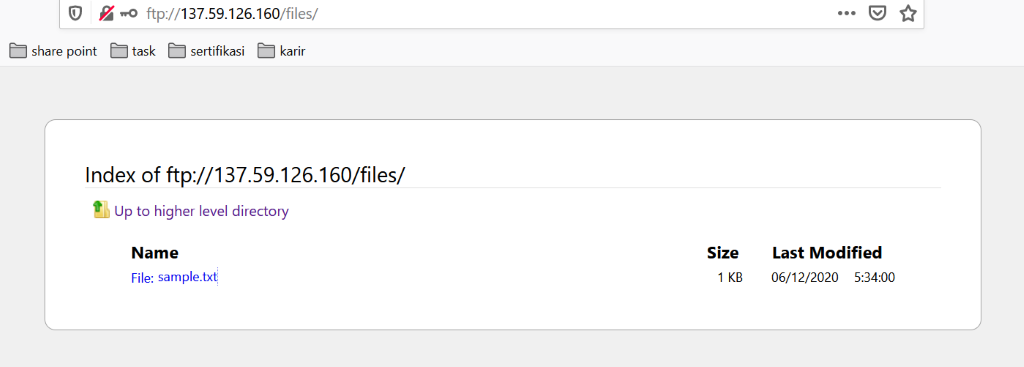Bookmark this page with the star

point(908,13)
